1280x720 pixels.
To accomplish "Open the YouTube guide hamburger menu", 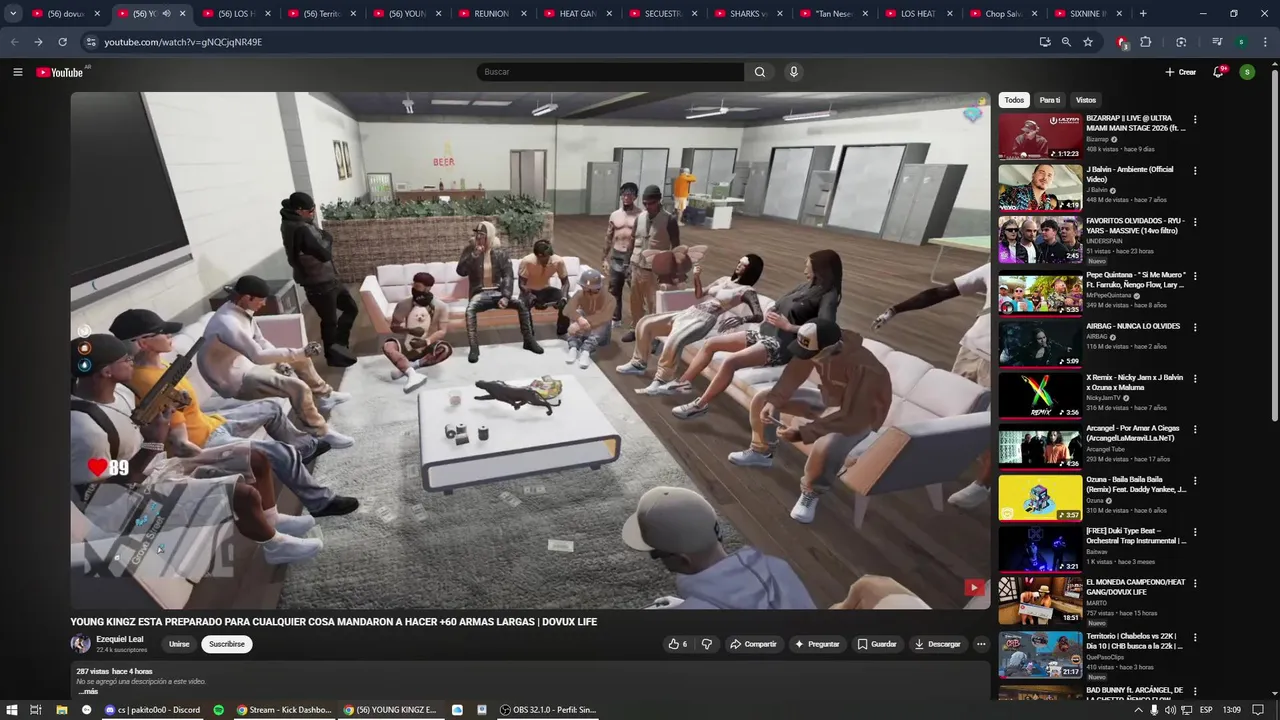I will tap(17, 72).
